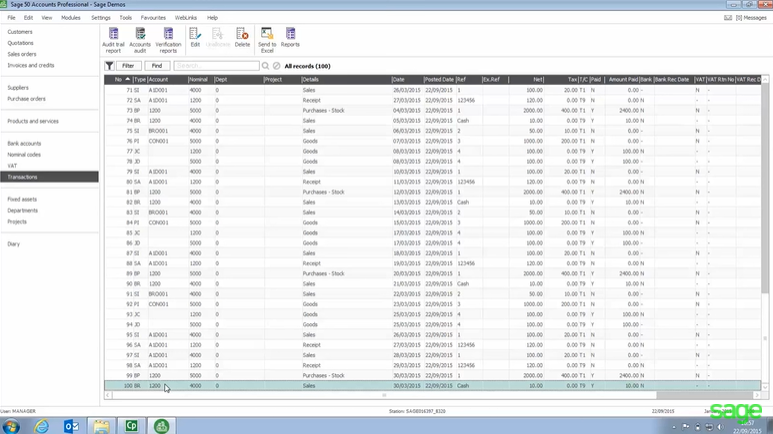Sort by the Posted Date column header
The width and height of the screenshot is (773, 434).
(x=439, y=79)
